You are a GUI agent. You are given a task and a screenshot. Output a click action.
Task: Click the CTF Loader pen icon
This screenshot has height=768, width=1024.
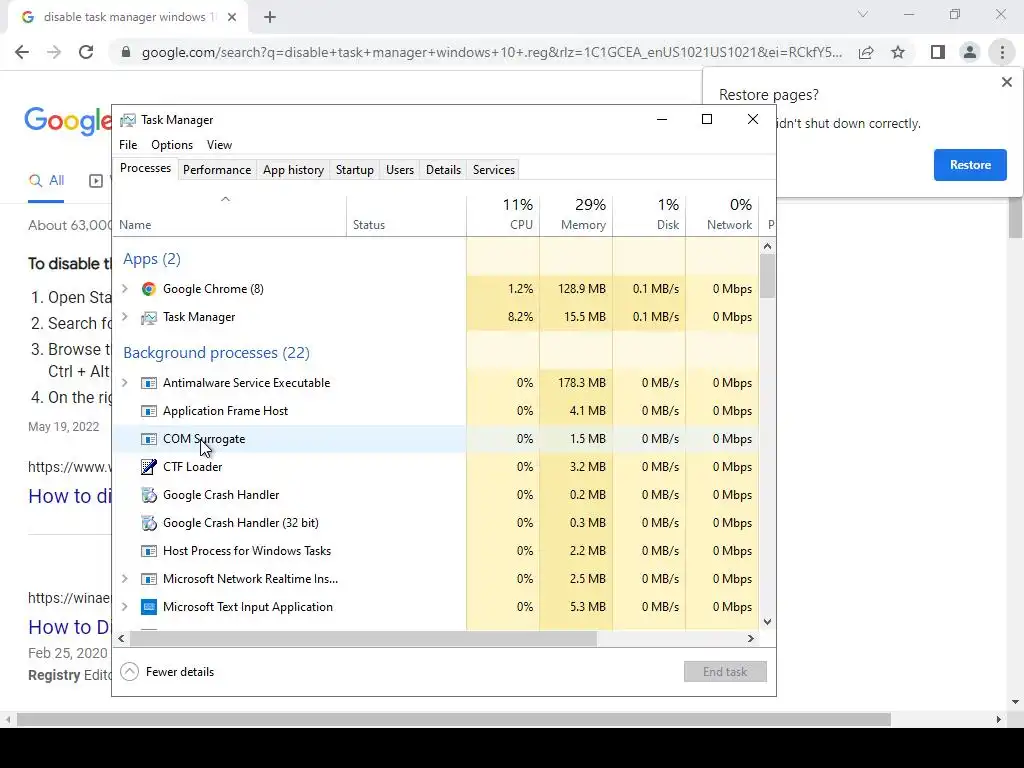(149, 467)
